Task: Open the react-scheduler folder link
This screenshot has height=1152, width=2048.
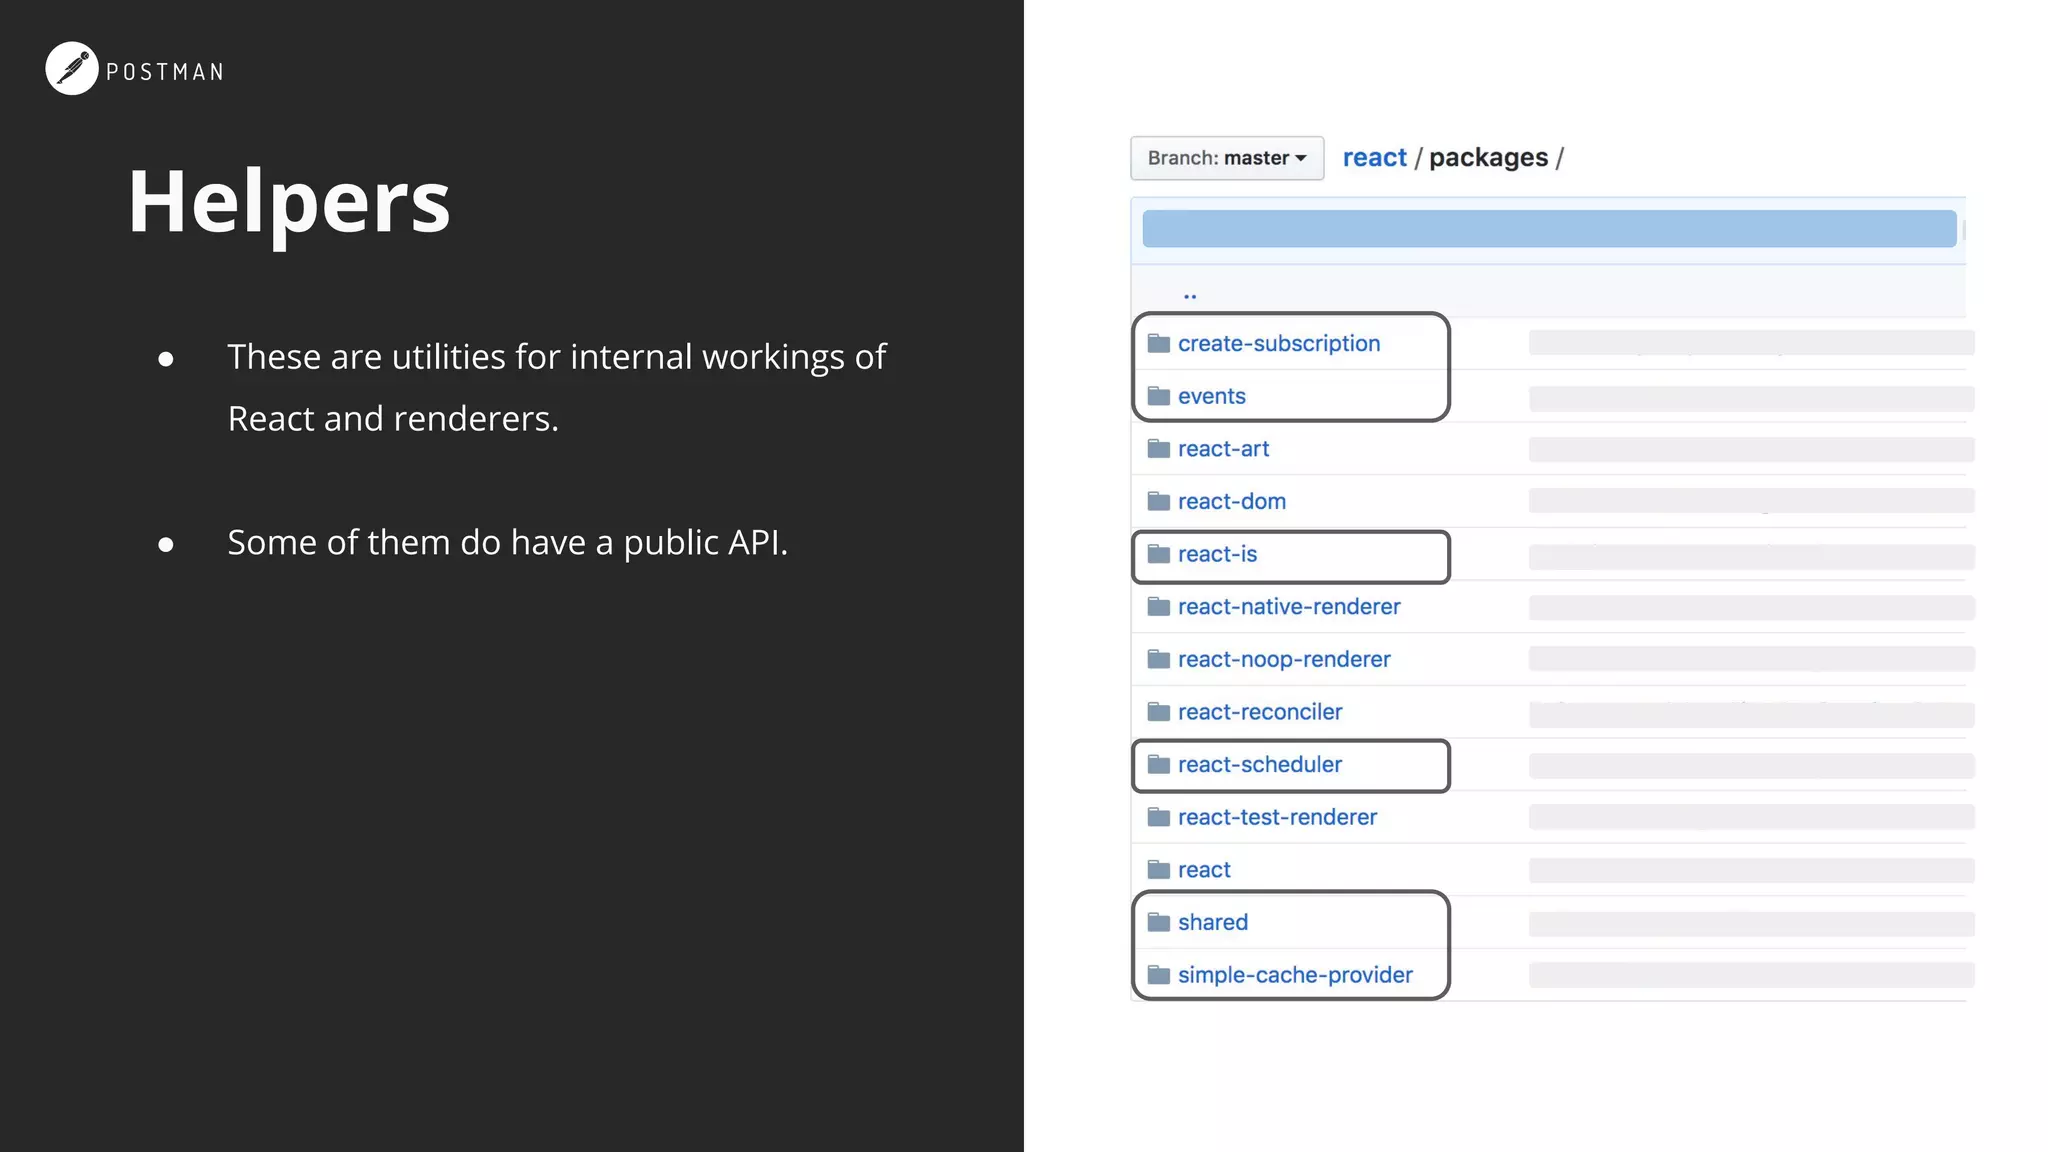Action: pos(1260,764)
